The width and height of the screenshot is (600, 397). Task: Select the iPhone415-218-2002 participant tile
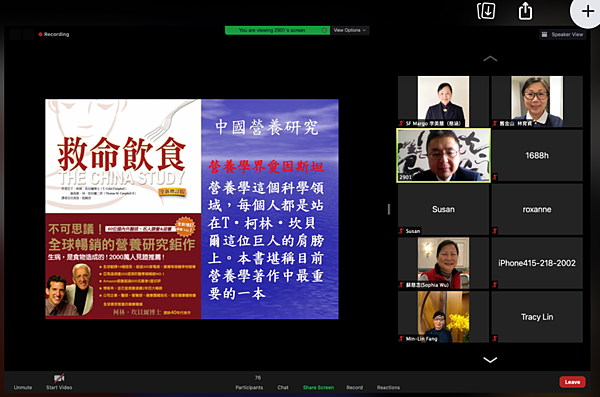[x=537, y=263]
